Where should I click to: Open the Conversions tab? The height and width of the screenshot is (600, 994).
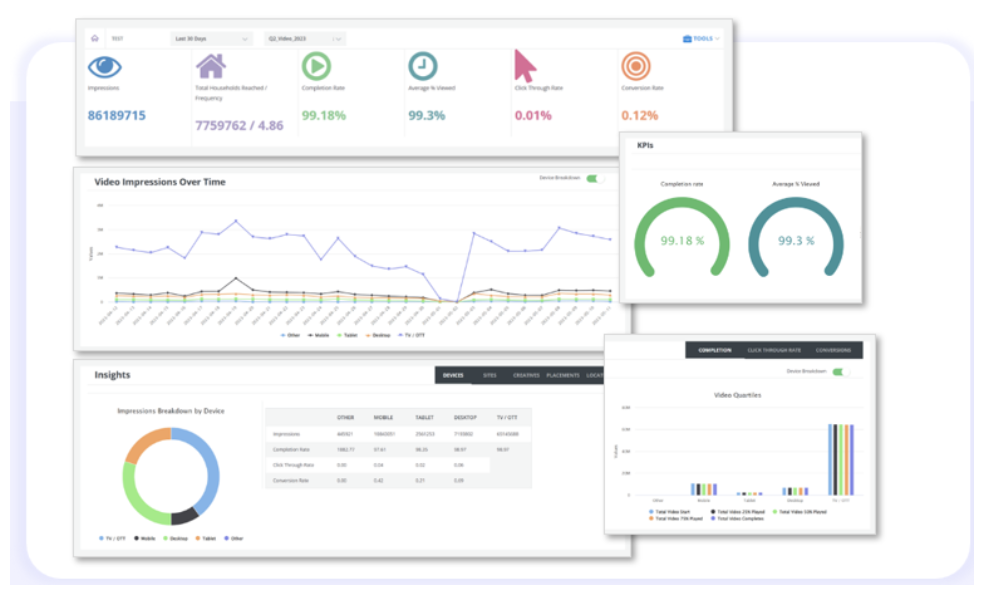click(x=834, y=351)
